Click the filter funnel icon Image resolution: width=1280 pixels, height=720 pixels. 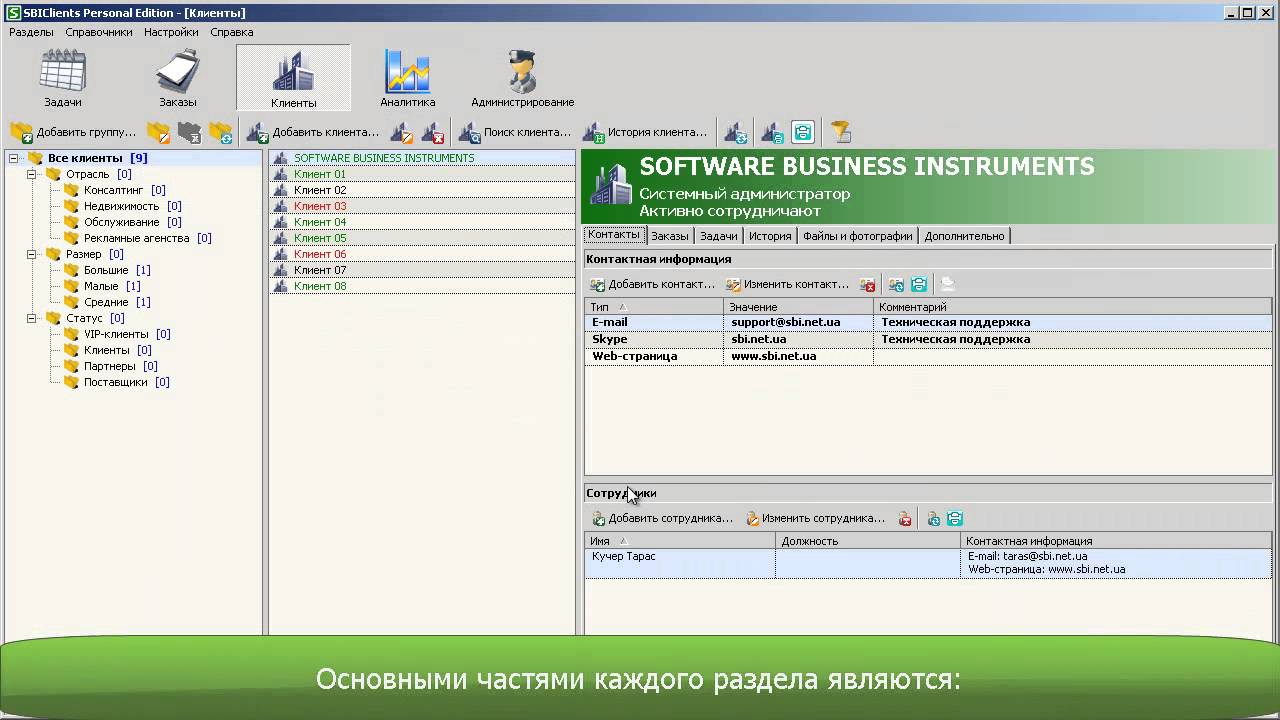(x=840, y=132)
